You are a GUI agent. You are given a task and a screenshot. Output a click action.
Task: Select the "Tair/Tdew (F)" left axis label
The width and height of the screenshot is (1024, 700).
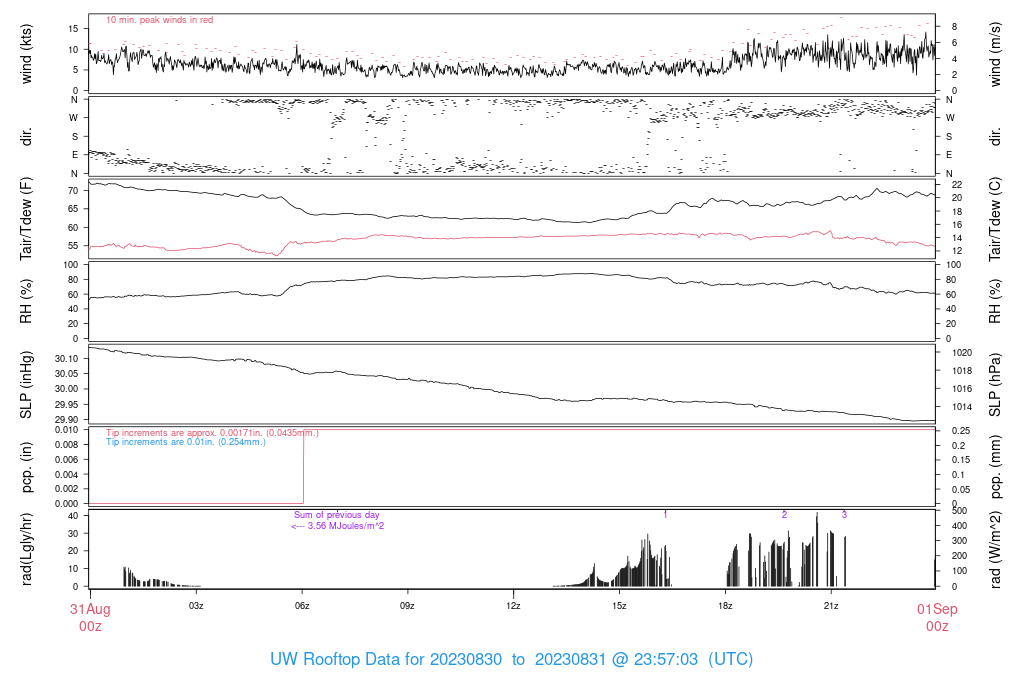tap(27, 217)
